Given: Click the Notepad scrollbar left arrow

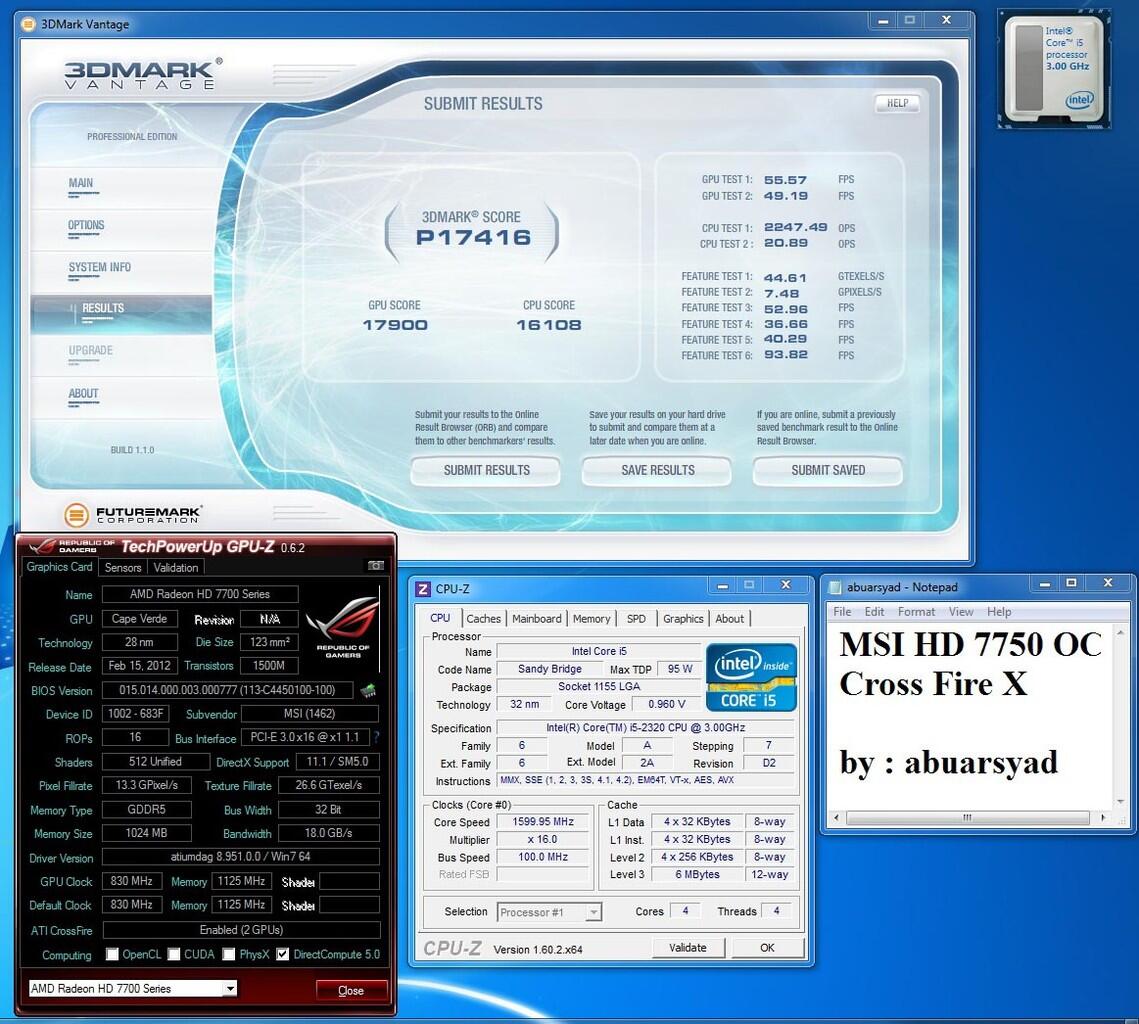Looking at the screenshot, I should pyautogui.click(x=836, y=818).
